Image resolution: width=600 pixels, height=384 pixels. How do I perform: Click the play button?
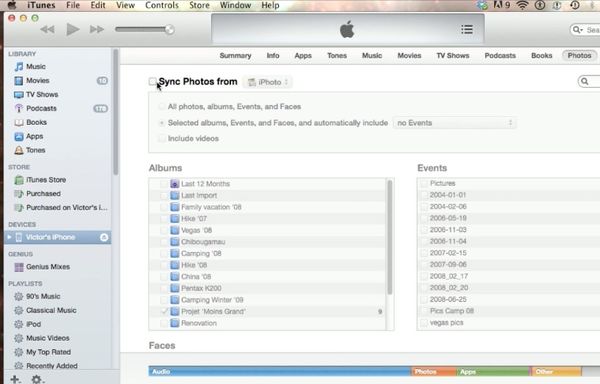pos(72,29)
